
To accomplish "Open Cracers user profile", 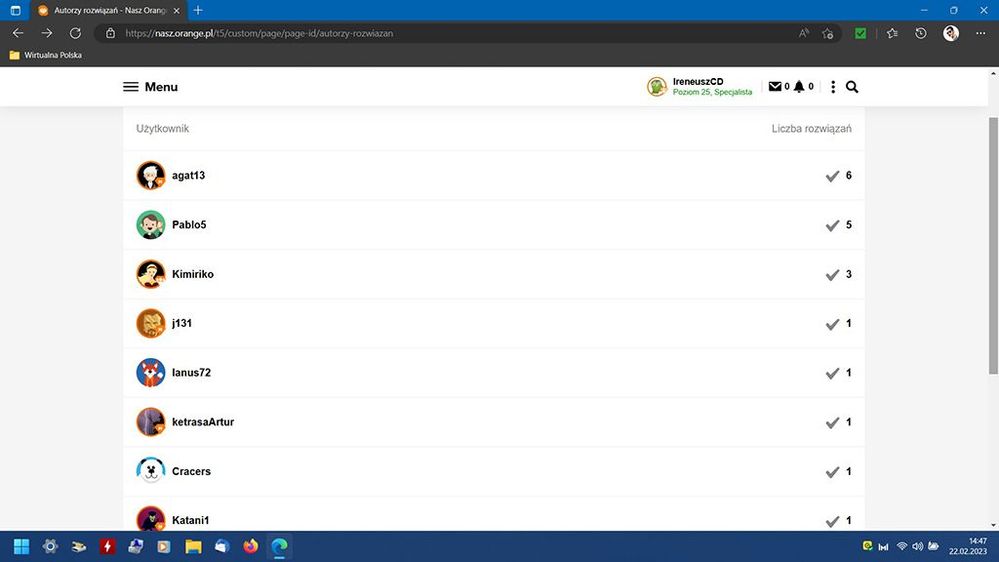I will coord(191,471).
